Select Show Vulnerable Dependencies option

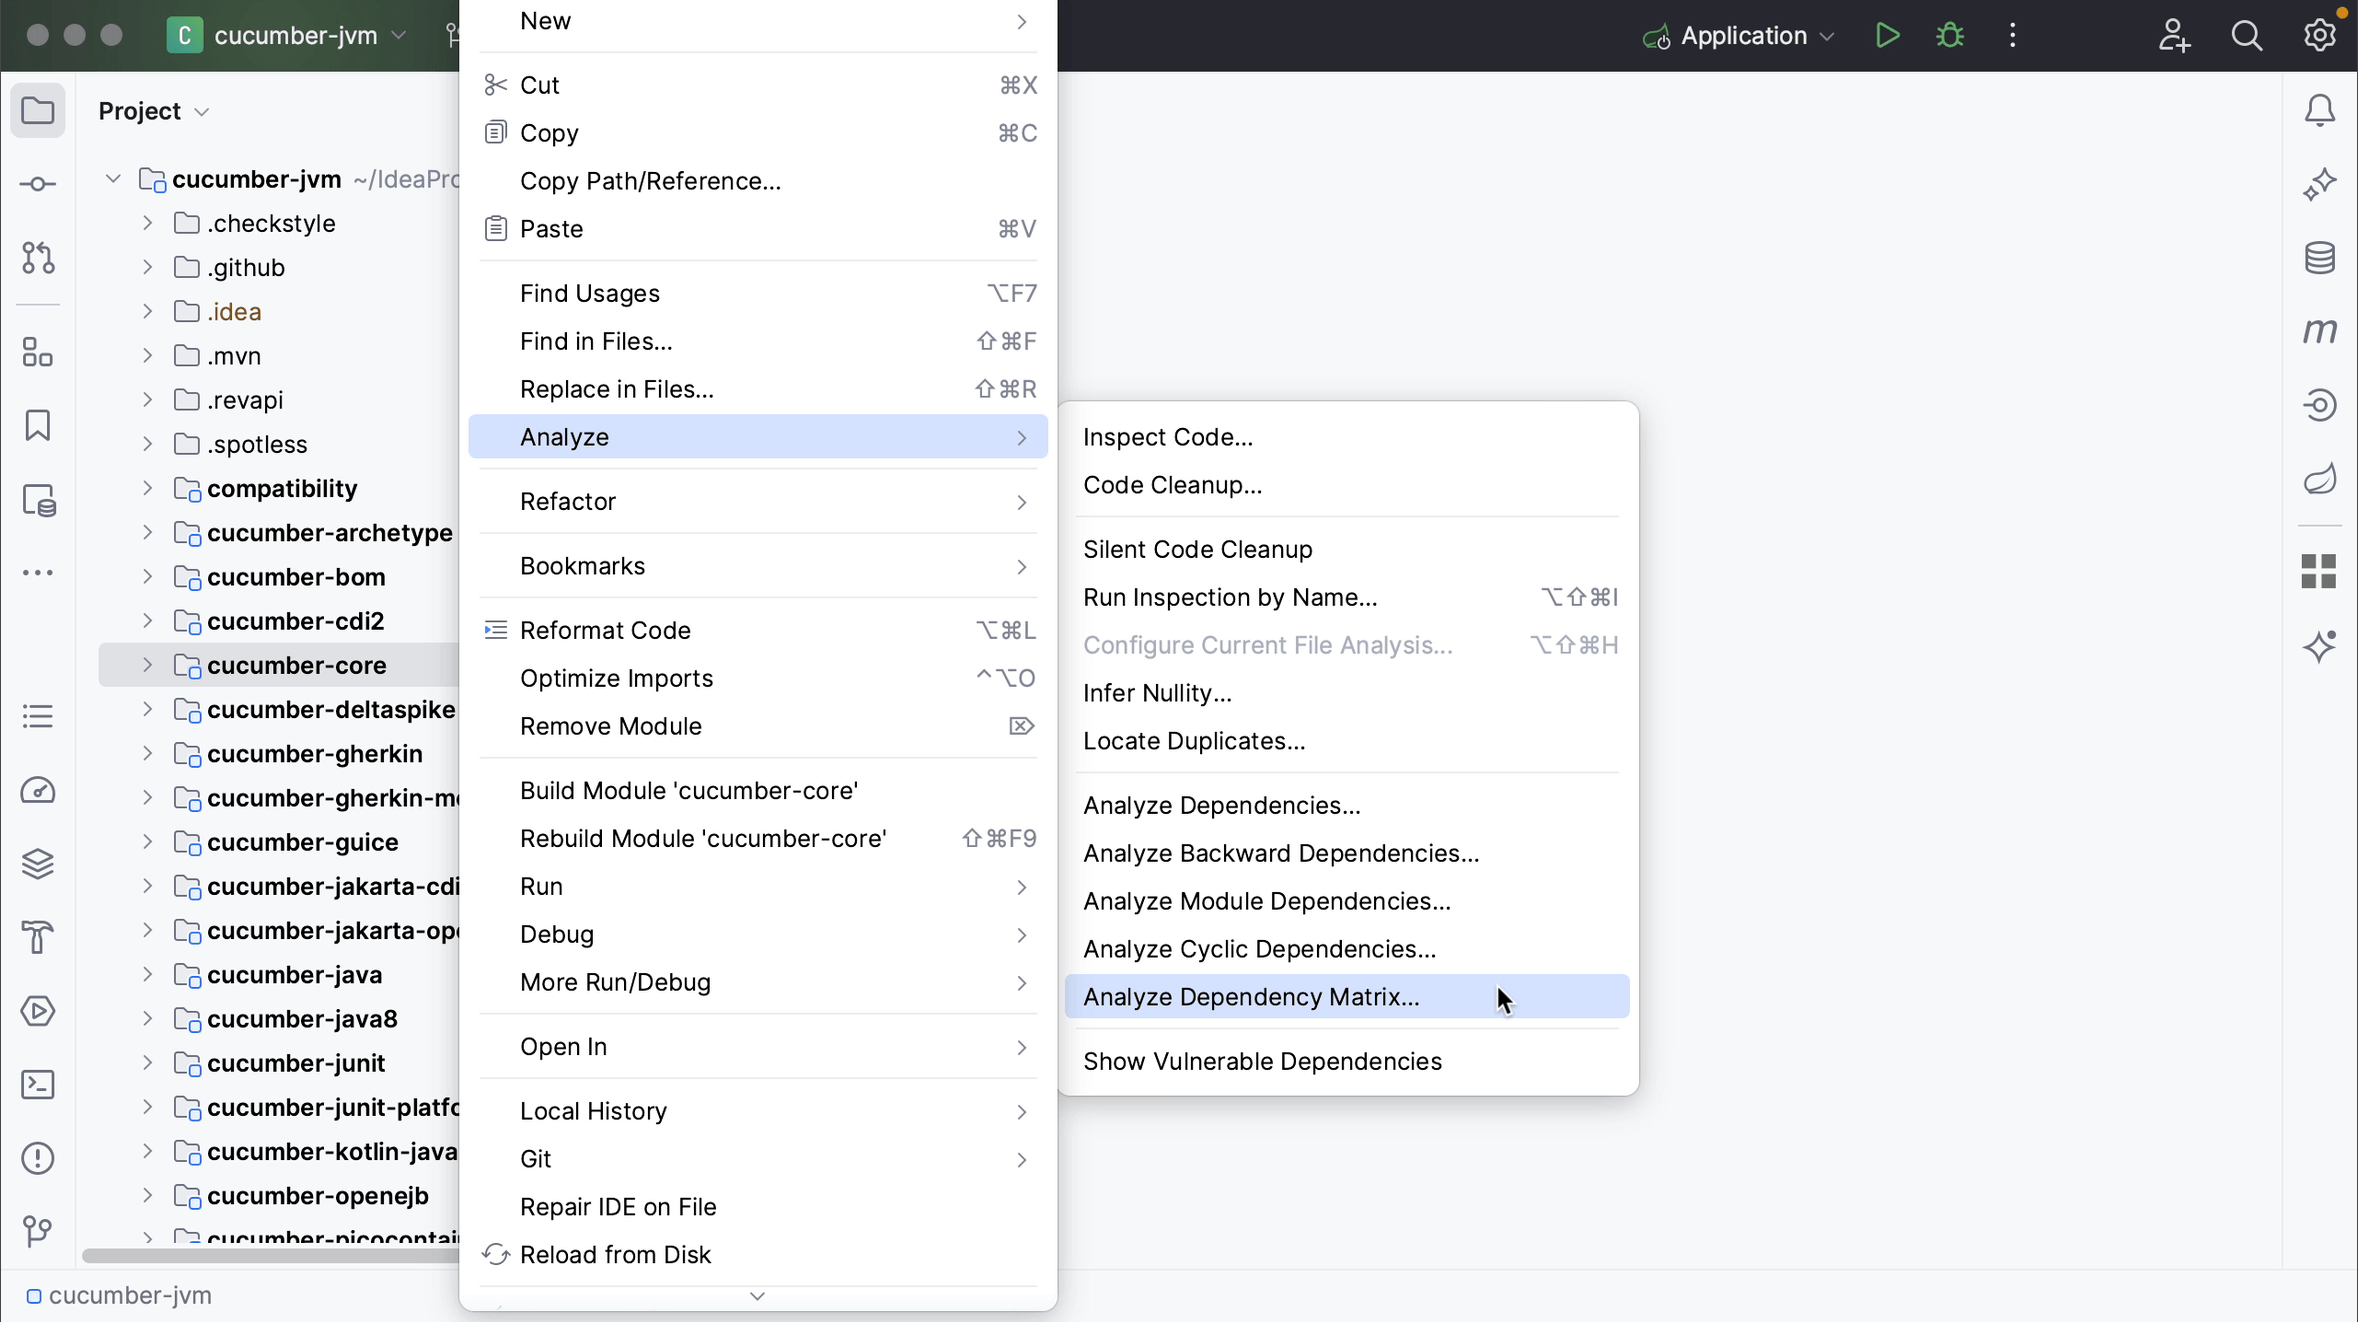(x=1262, y=1061)
